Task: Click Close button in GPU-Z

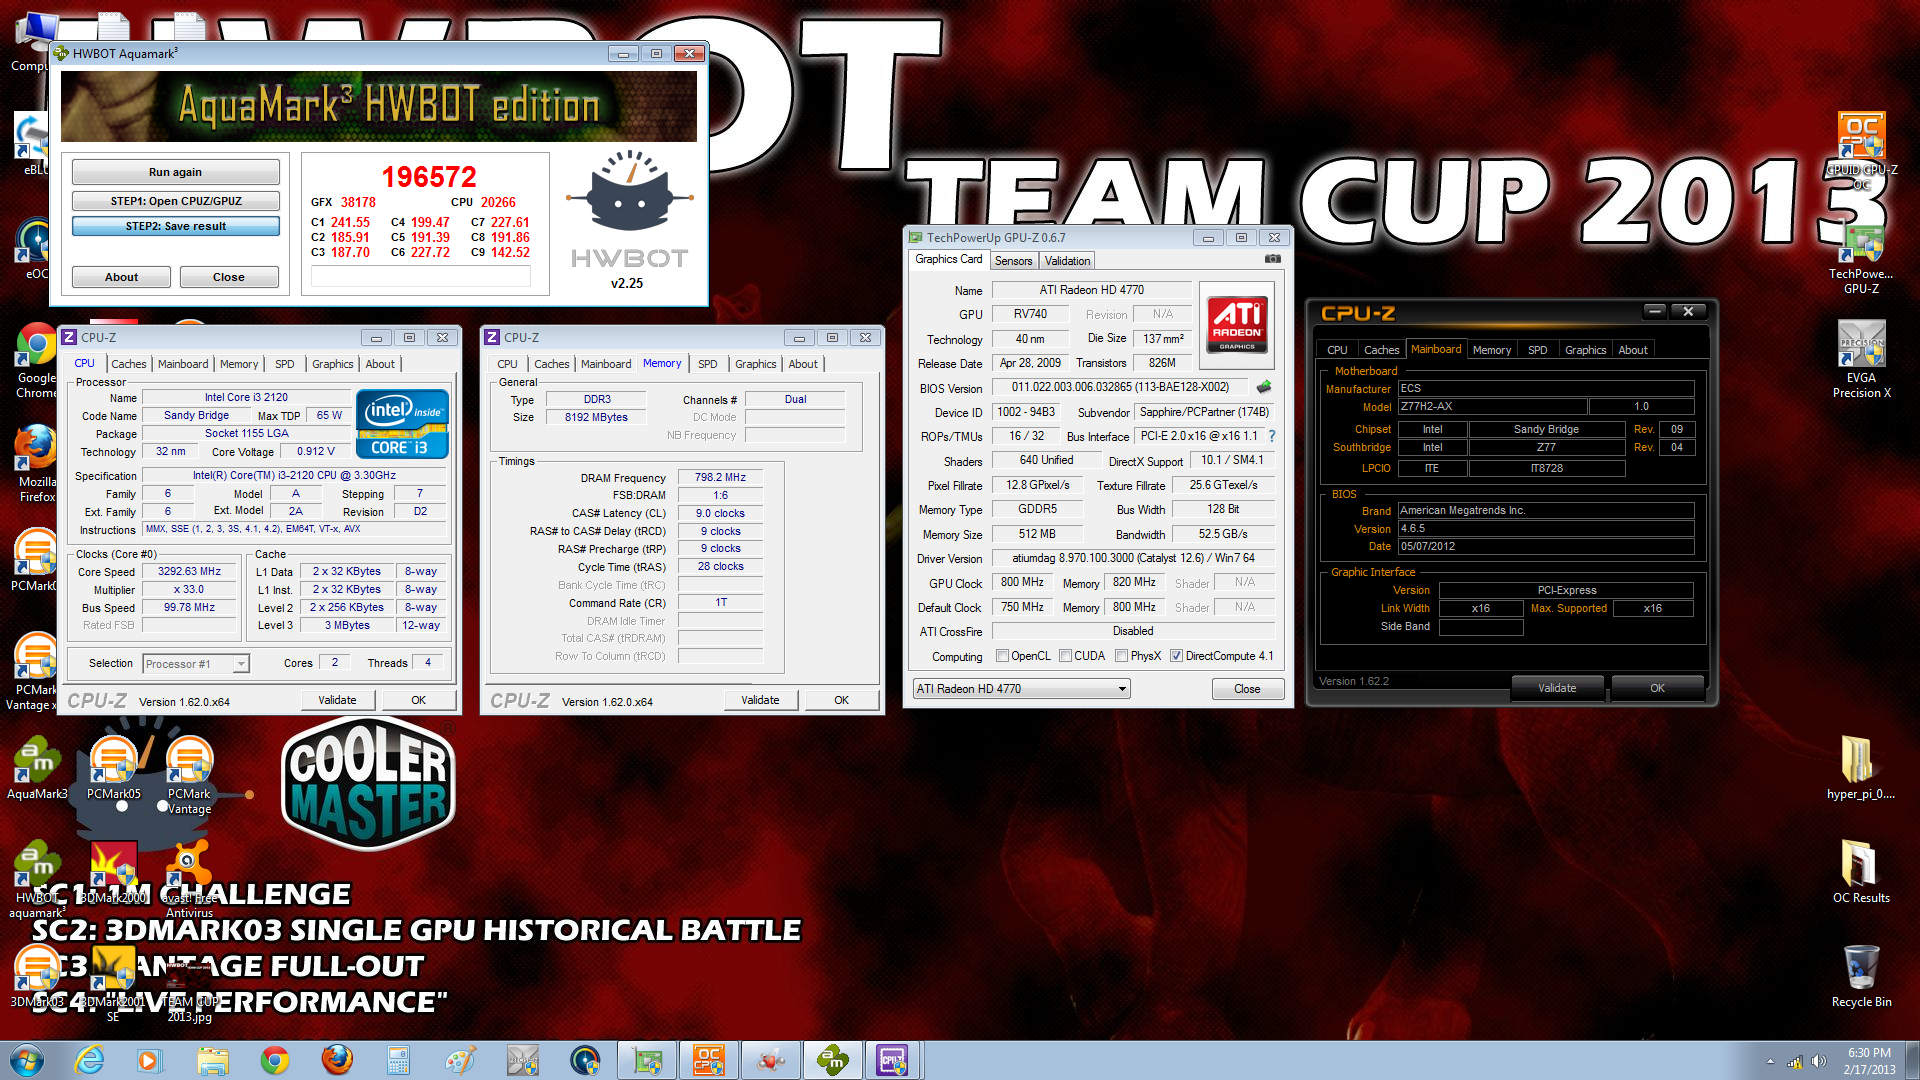Action: point(1247,689)
